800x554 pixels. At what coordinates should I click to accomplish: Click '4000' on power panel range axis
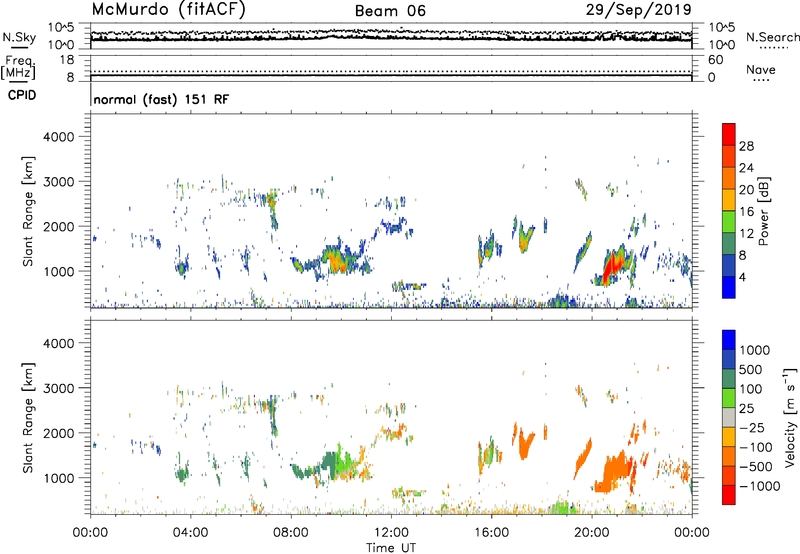pos(58,137)
